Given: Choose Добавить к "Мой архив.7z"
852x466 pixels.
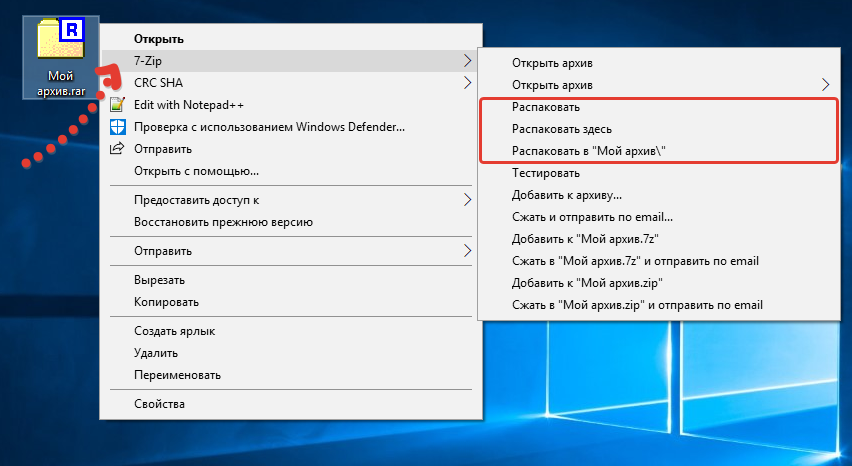Looking at the screenshot, I should [659, 239].
